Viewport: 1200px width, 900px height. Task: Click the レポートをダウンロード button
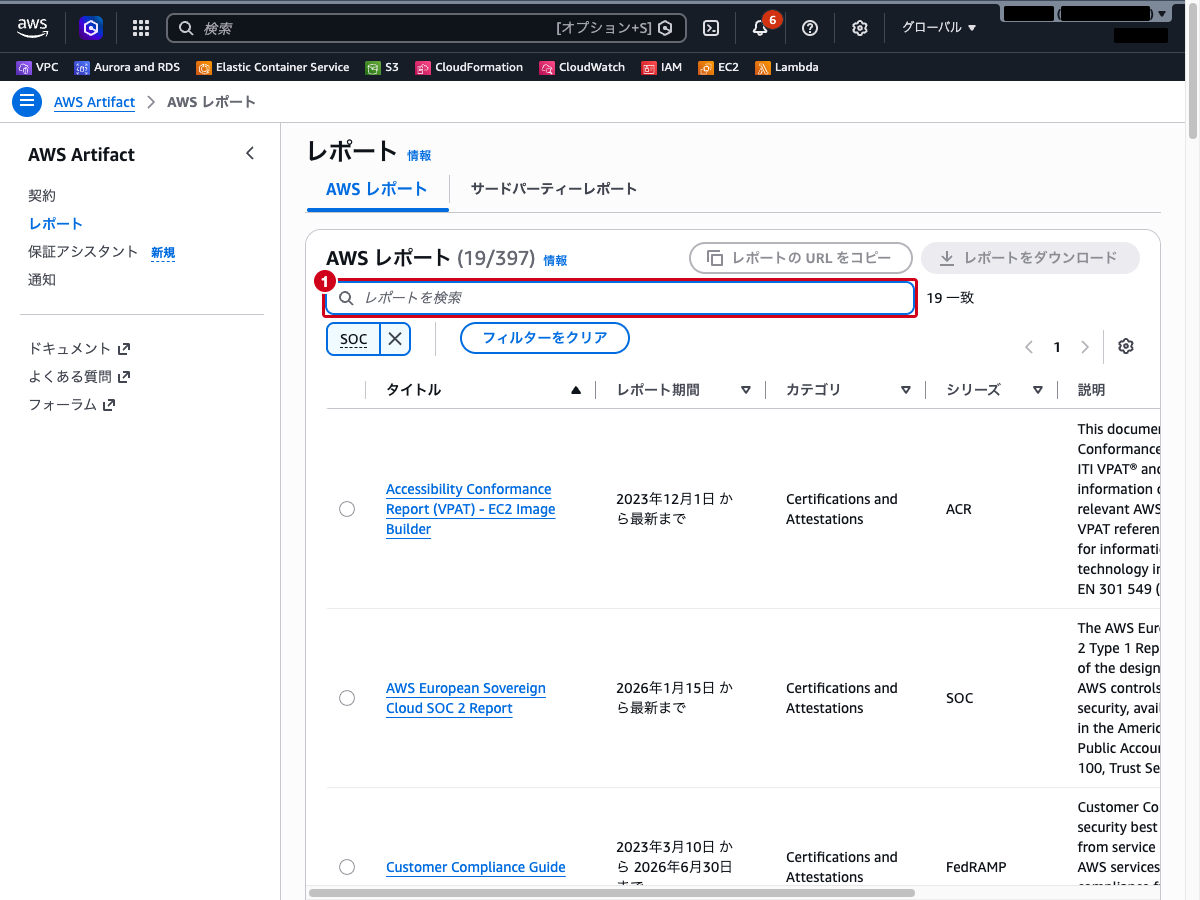1030,258
